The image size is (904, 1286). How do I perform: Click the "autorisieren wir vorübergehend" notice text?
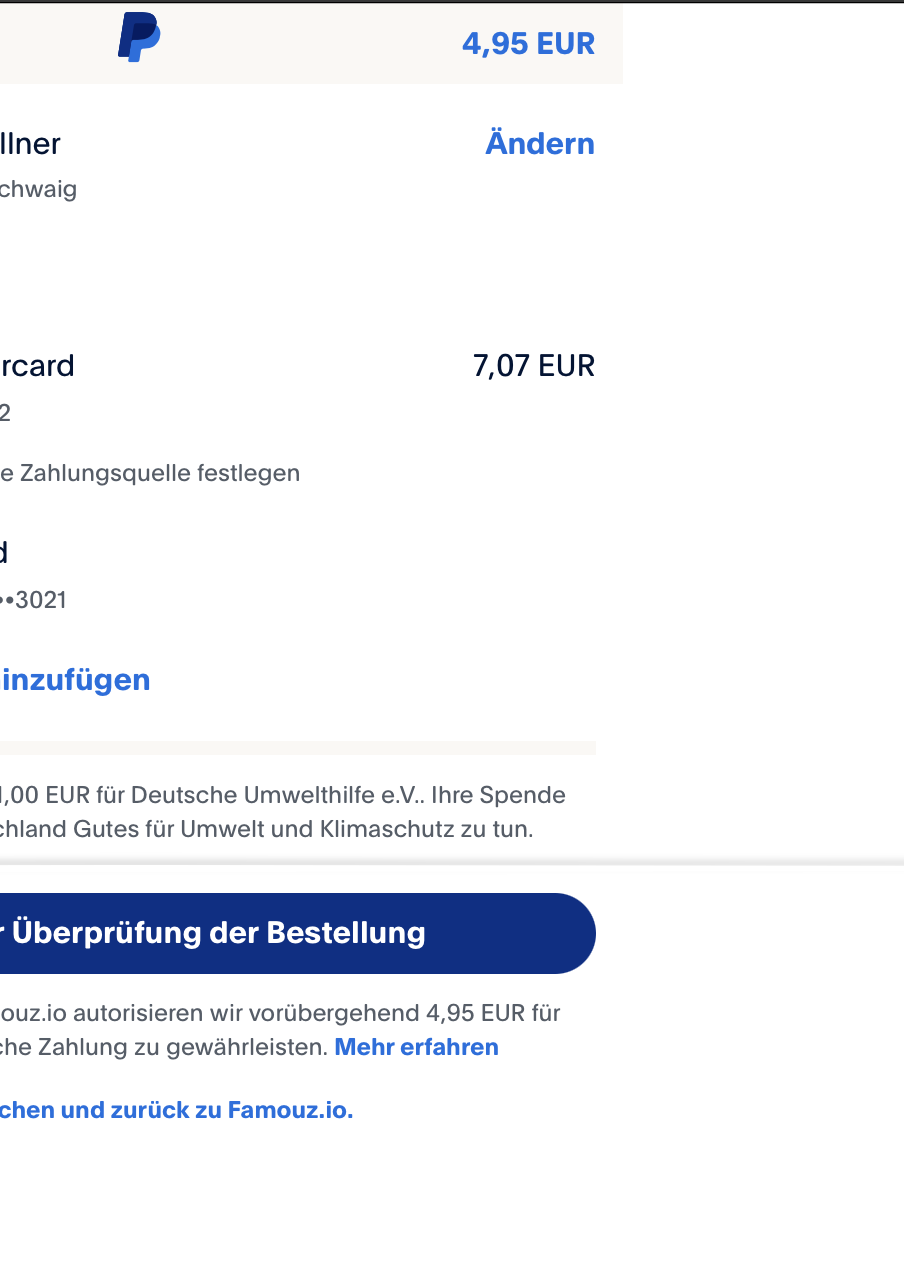pos(280,1013)
